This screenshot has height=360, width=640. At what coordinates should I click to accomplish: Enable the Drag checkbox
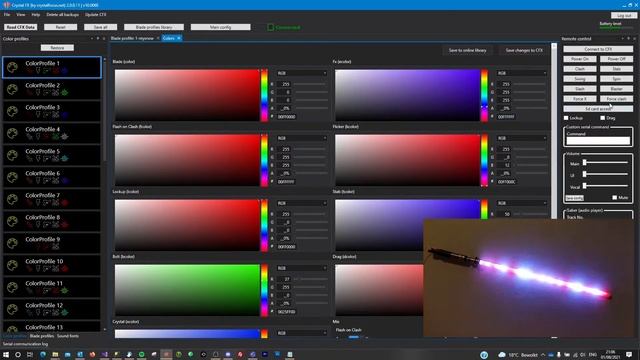(x=602, y=118)
